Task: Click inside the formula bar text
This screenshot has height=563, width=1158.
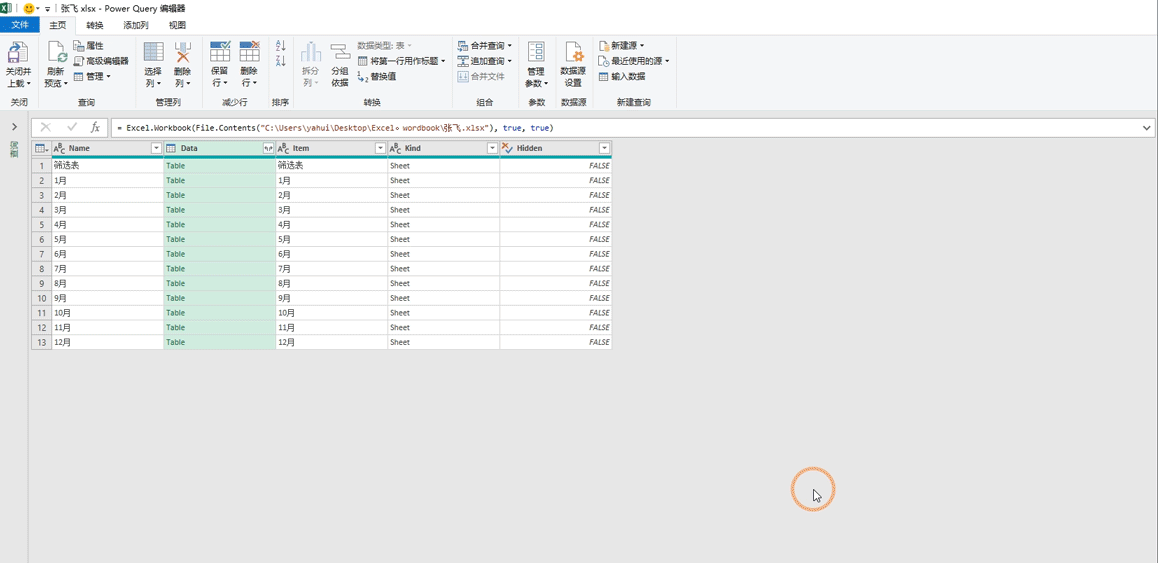Action: (335, 128)
